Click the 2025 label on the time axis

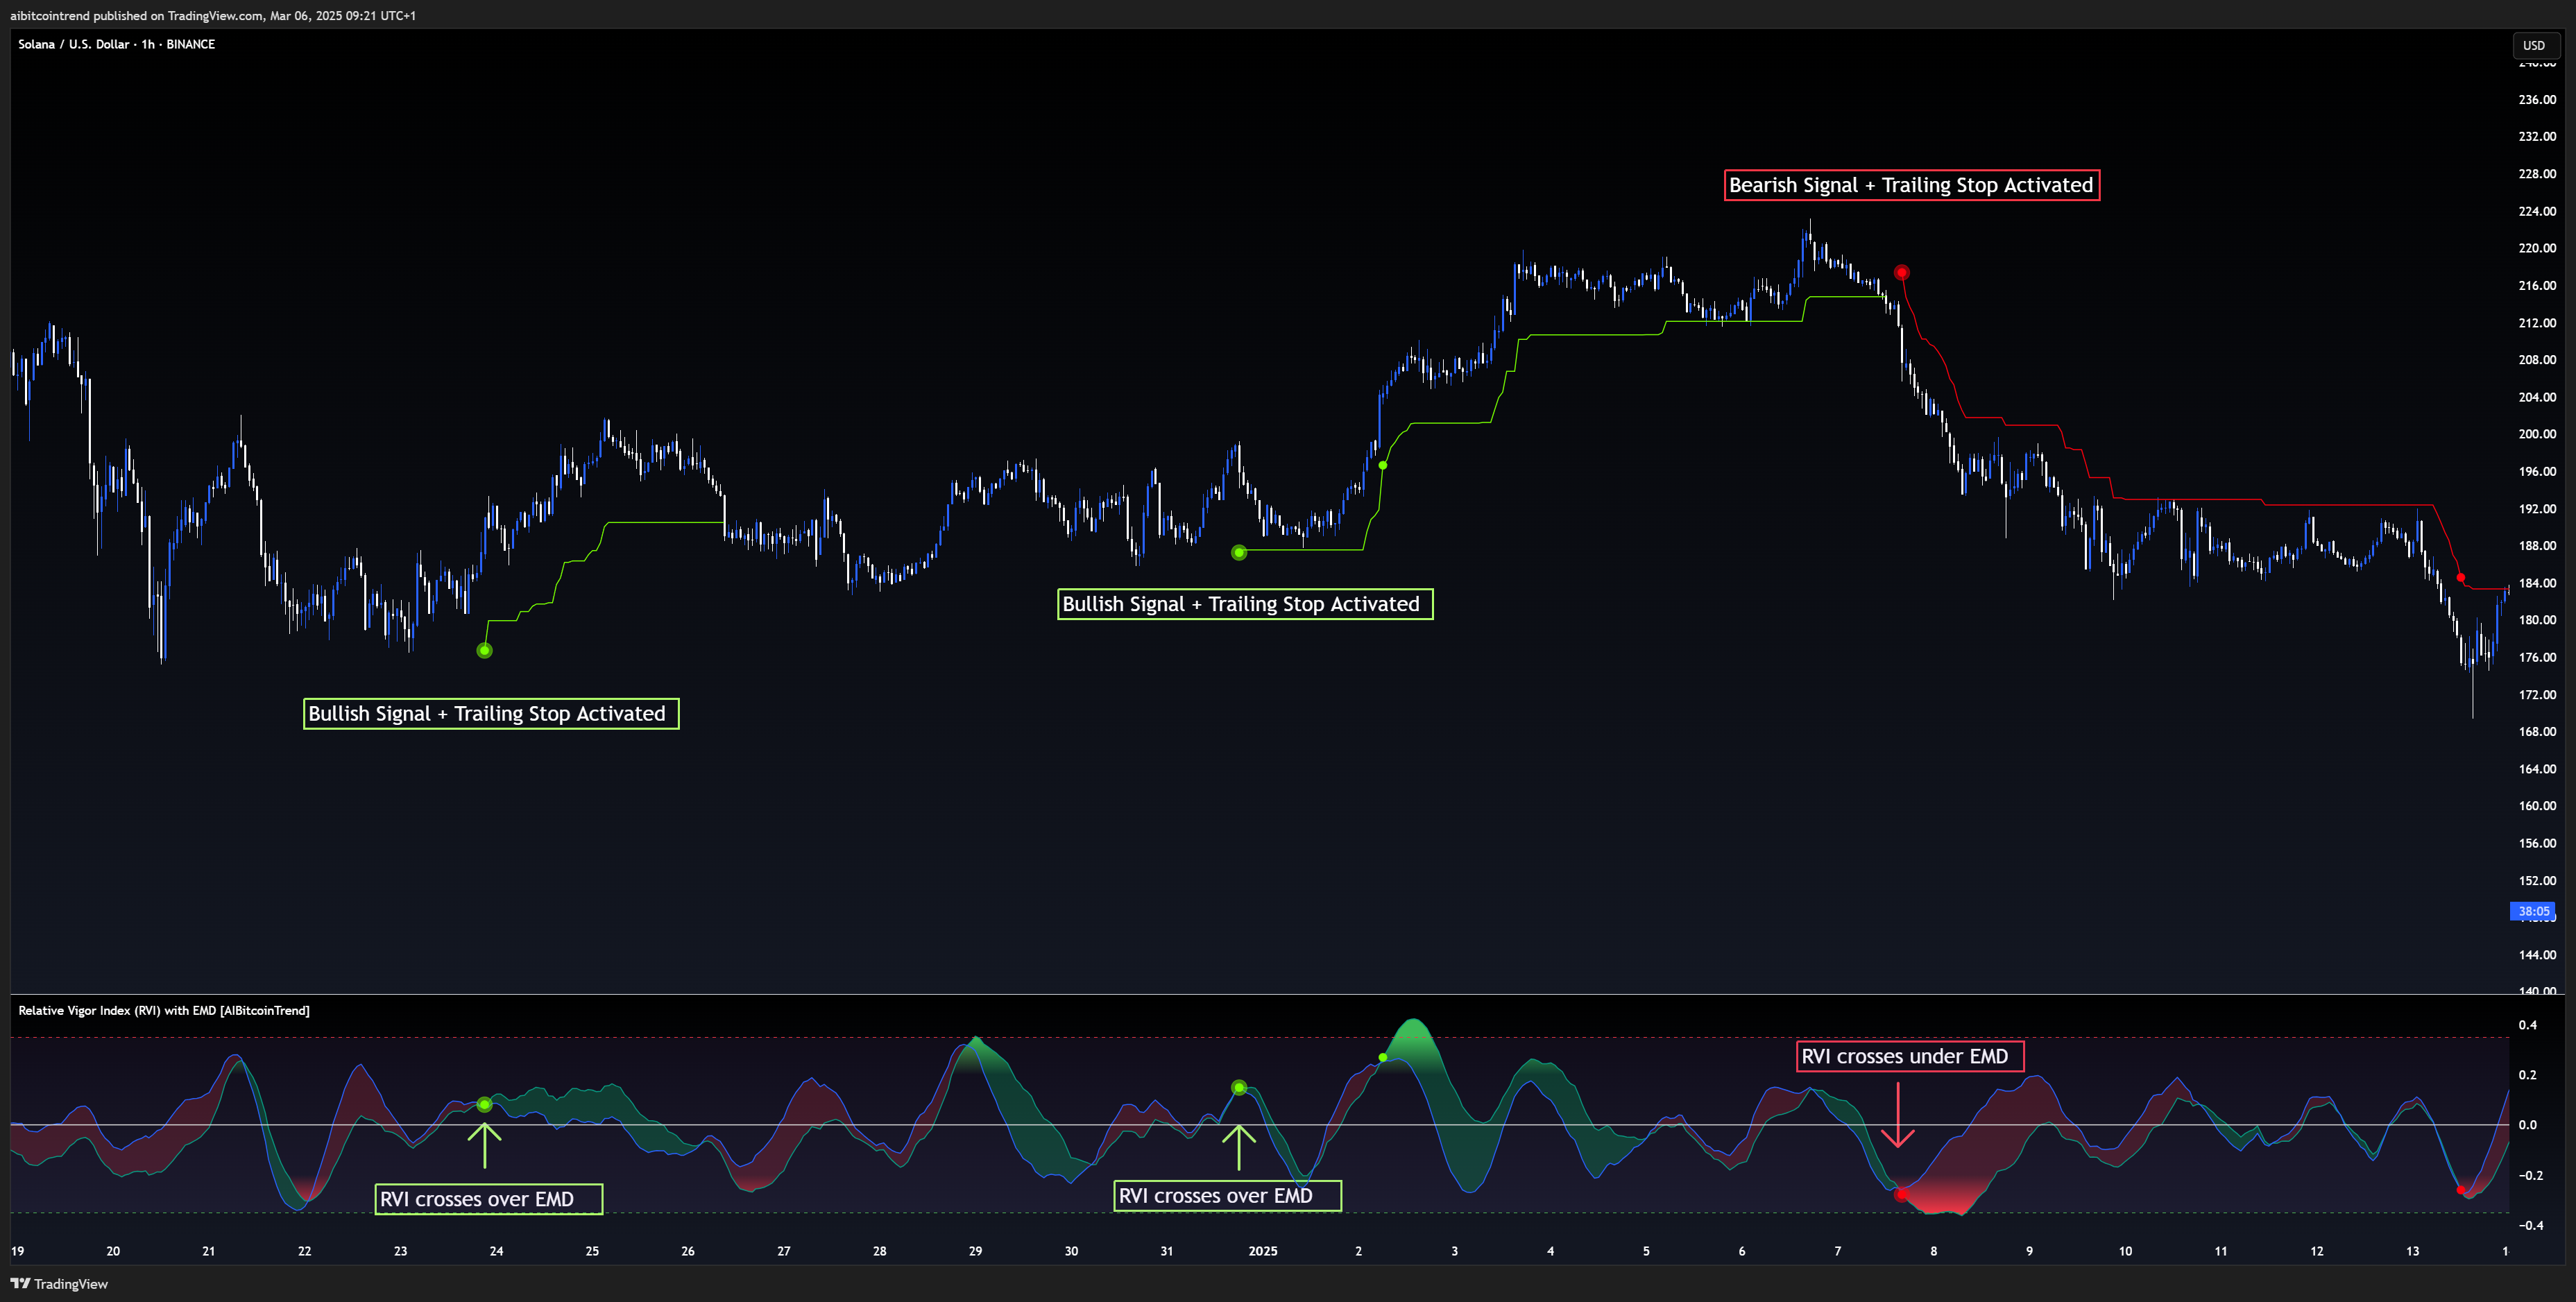[x=1263, y=1251]
